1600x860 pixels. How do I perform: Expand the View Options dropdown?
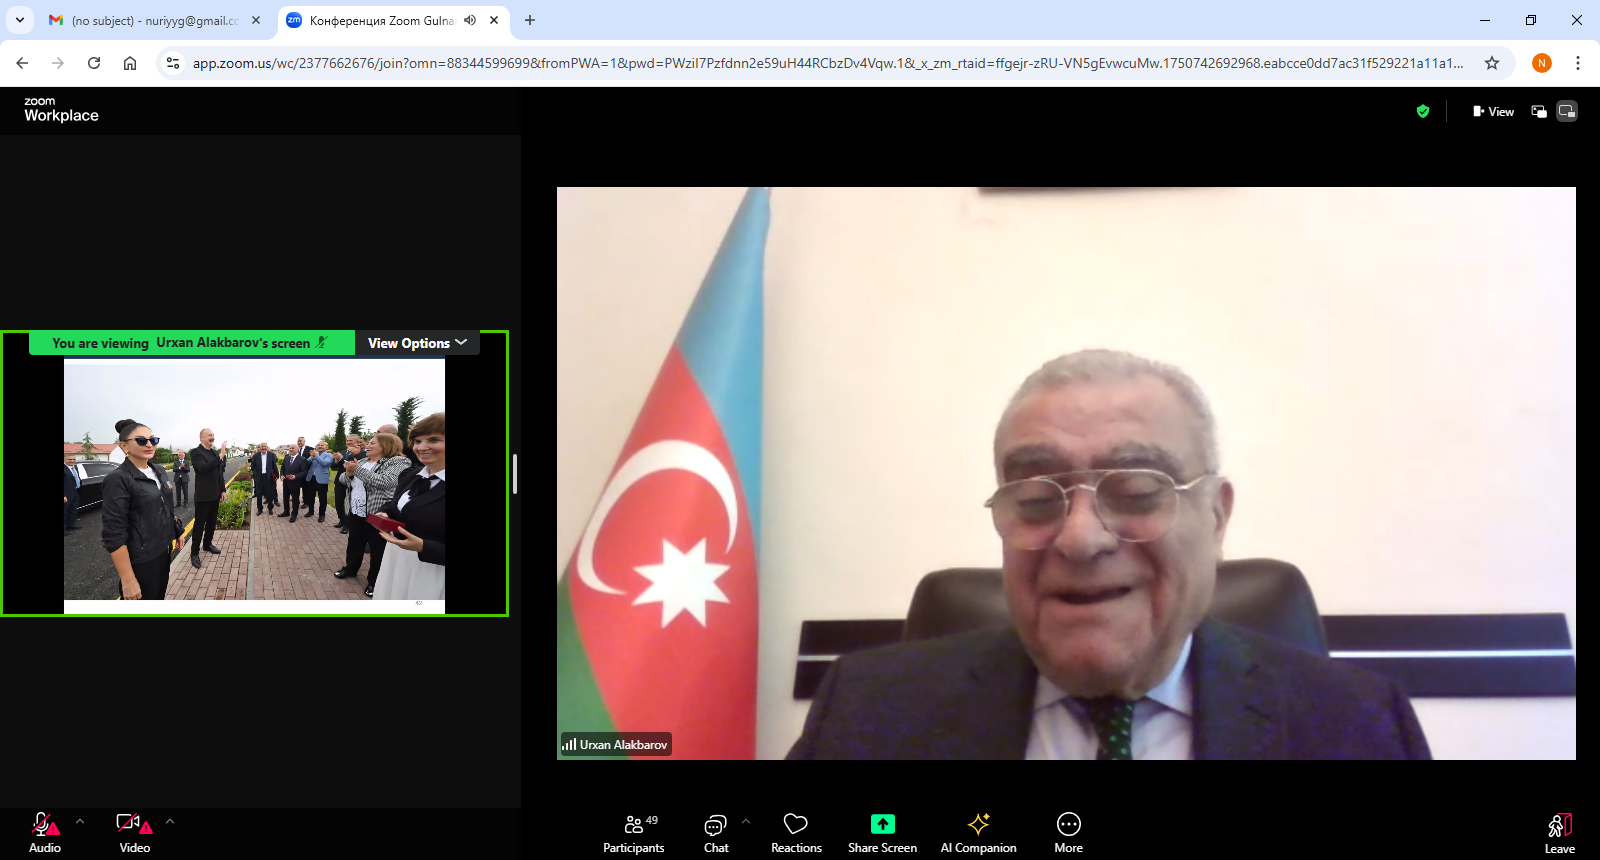point(417,343)
